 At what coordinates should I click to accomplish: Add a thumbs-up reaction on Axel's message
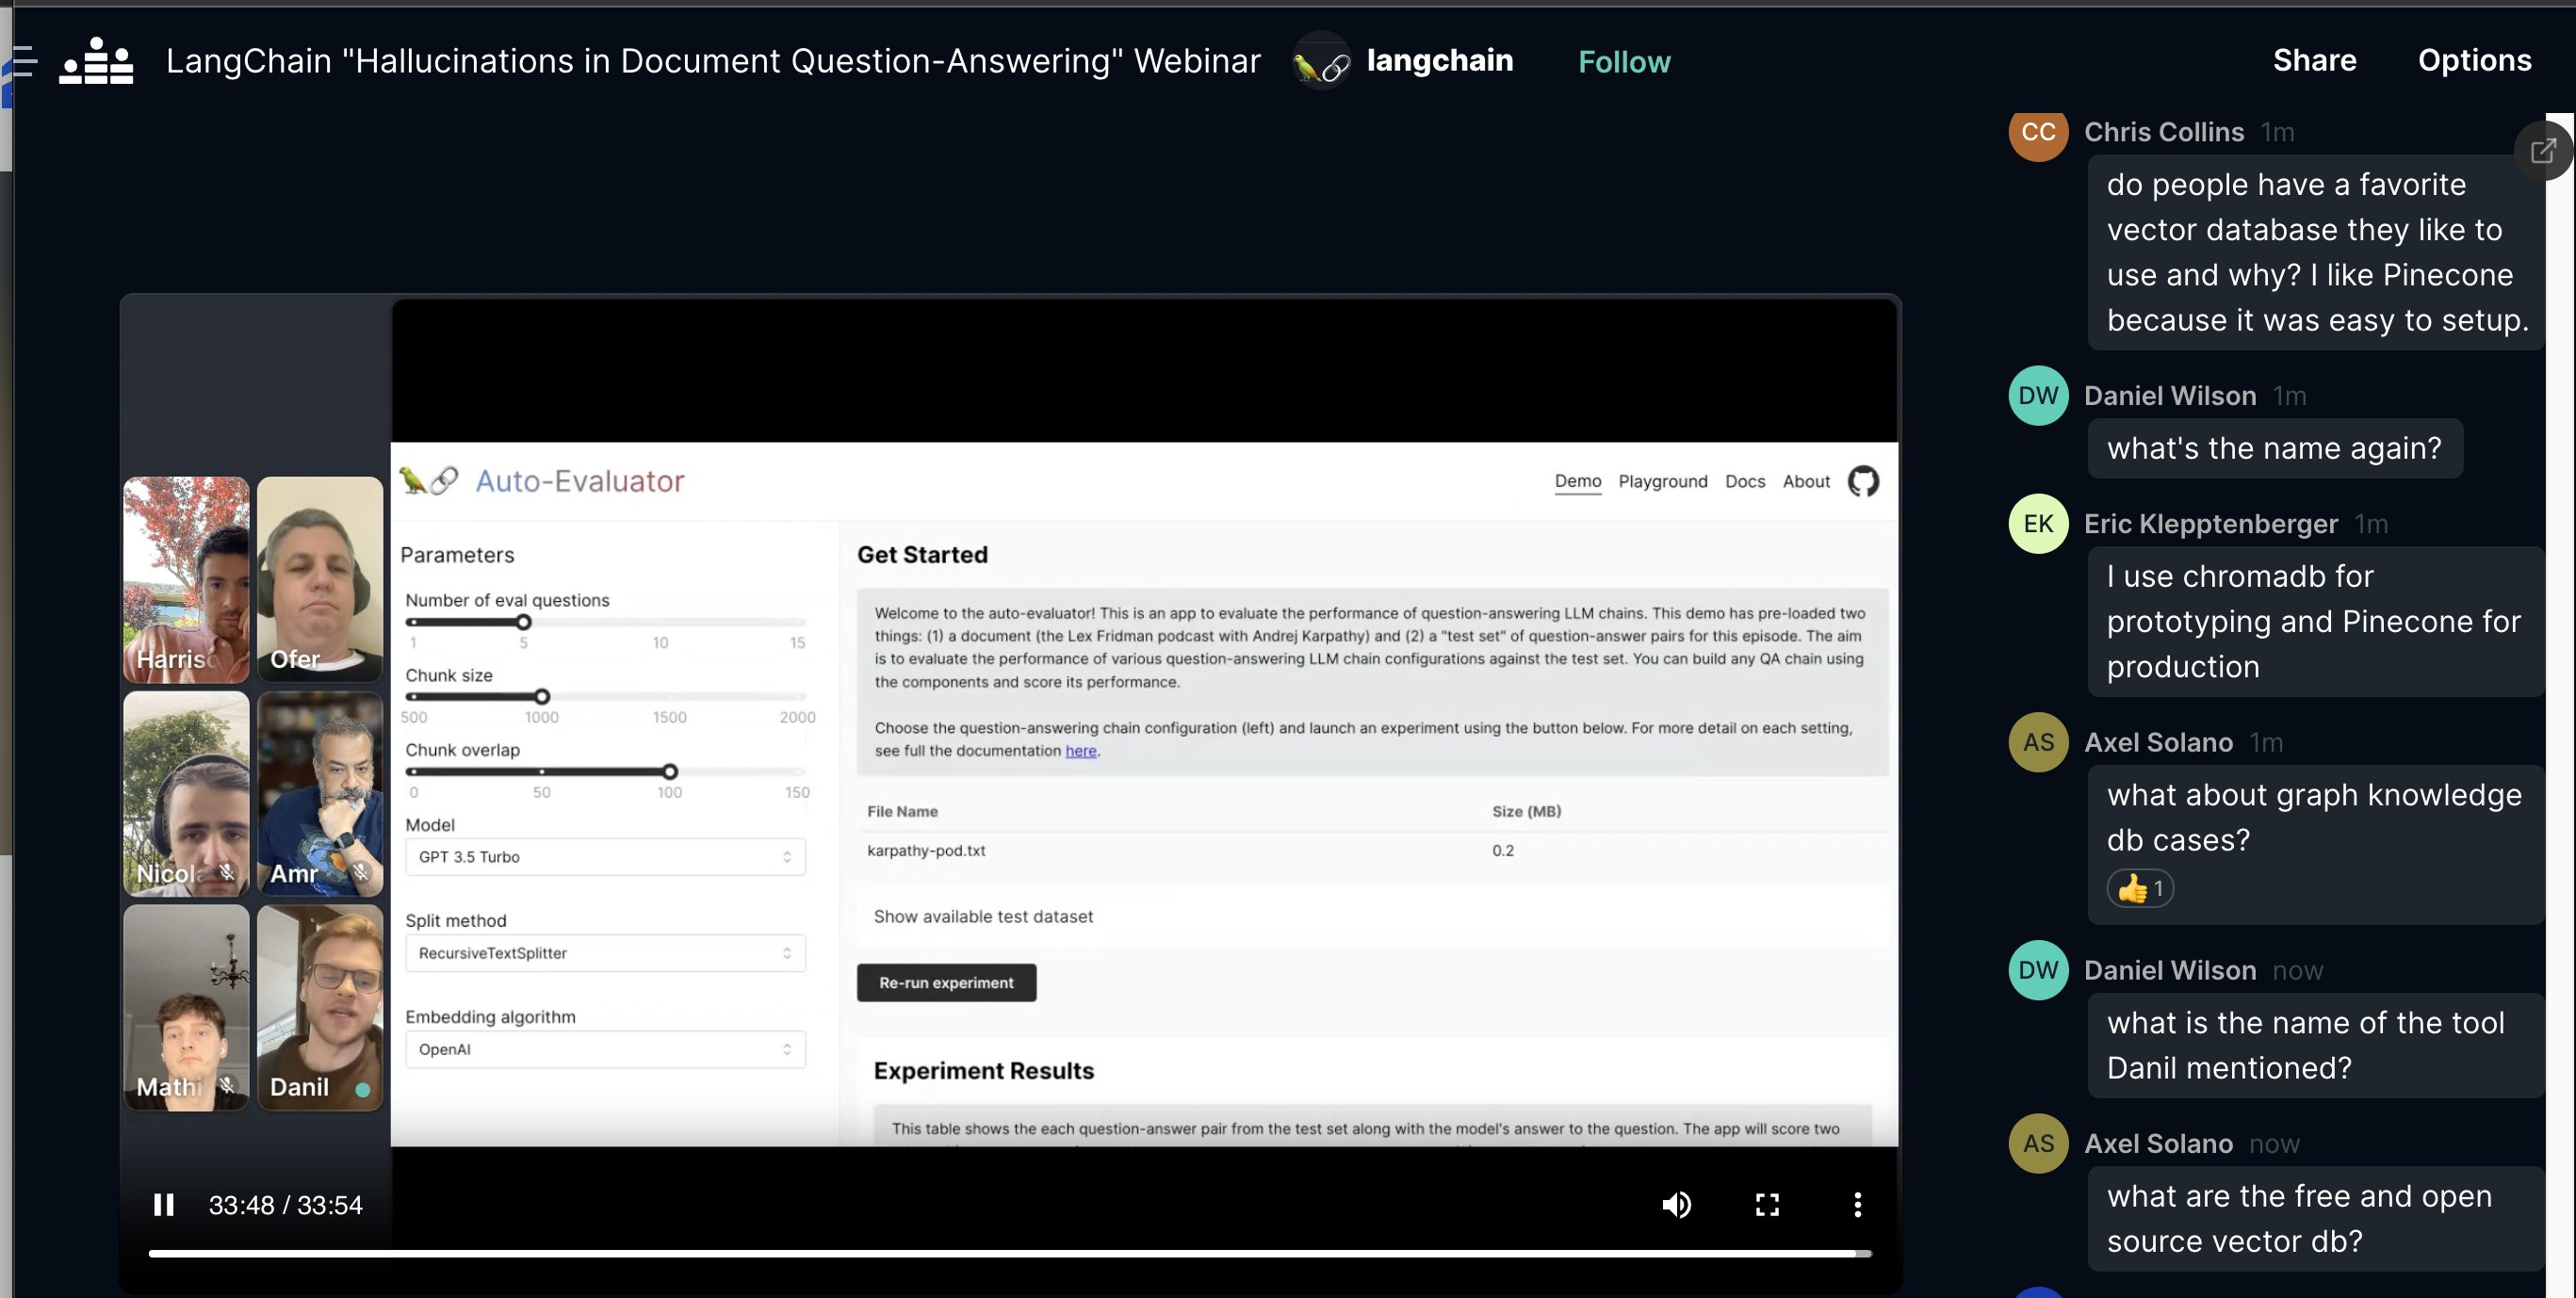(x=2140, y=888)
